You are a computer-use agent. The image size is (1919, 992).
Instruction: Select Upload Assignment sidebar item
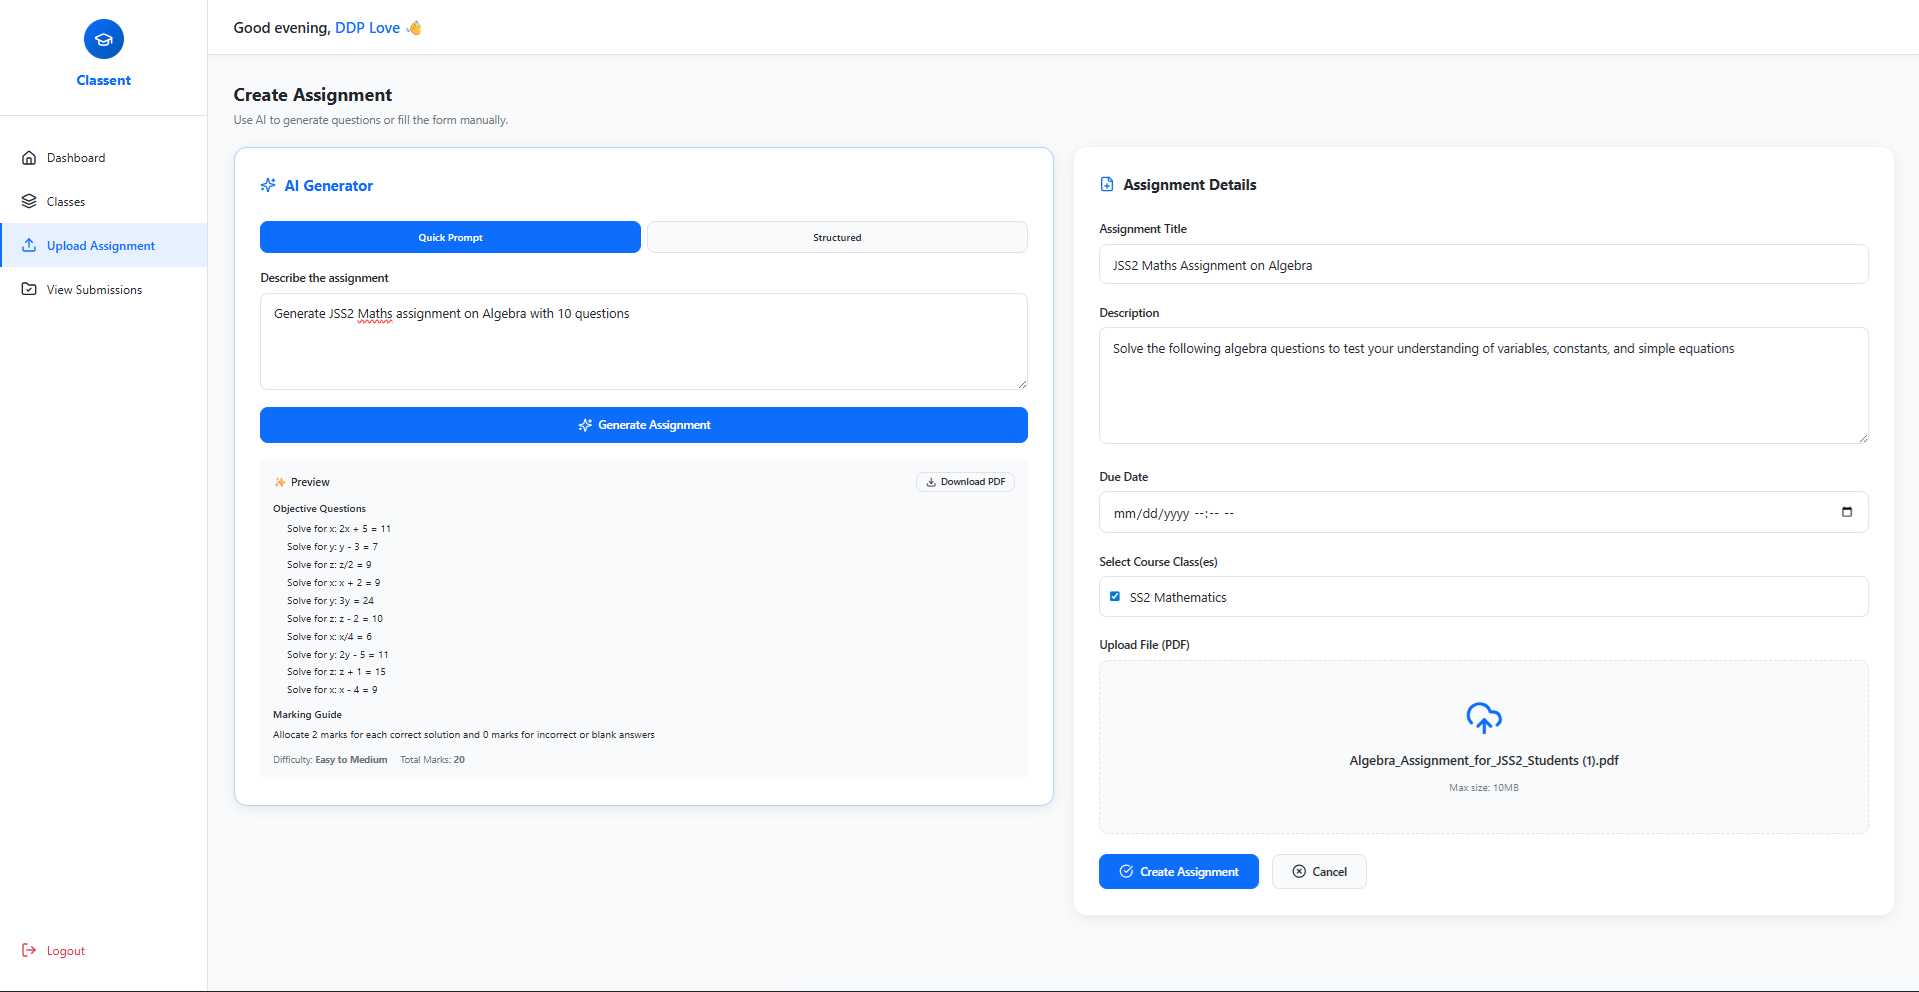pyautogui.click(x=104, y=246)
